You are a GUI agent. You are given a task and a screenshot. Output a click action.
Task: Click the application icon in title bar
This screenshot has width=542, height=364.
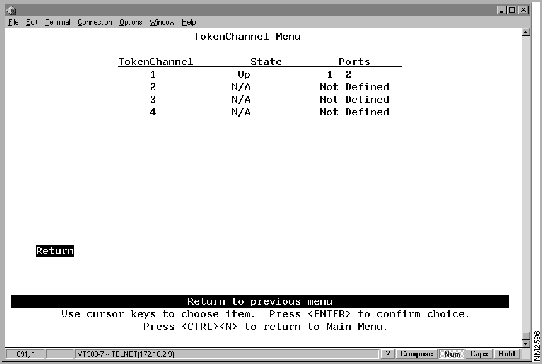pos(11,10)
